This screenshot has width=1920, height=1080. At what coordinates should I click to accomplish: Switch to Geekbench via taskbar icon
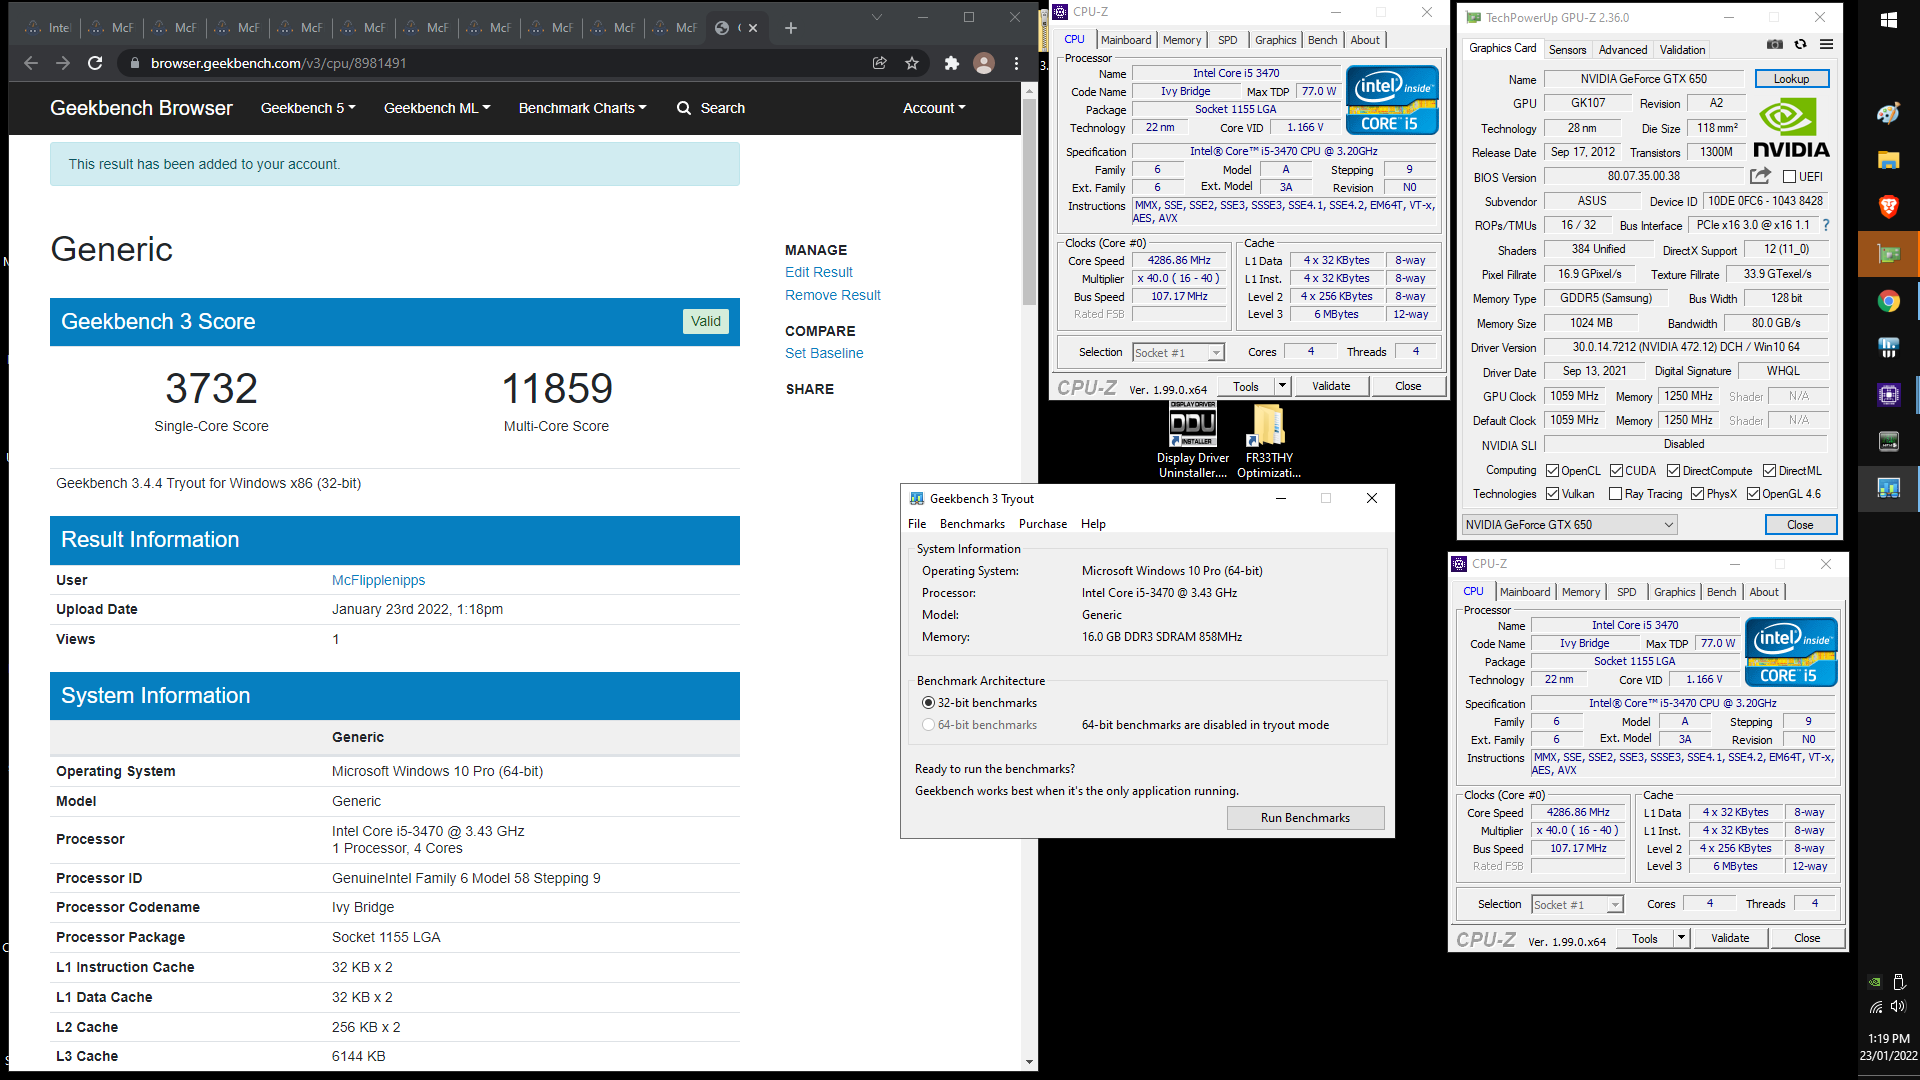tap(1888, 488)
